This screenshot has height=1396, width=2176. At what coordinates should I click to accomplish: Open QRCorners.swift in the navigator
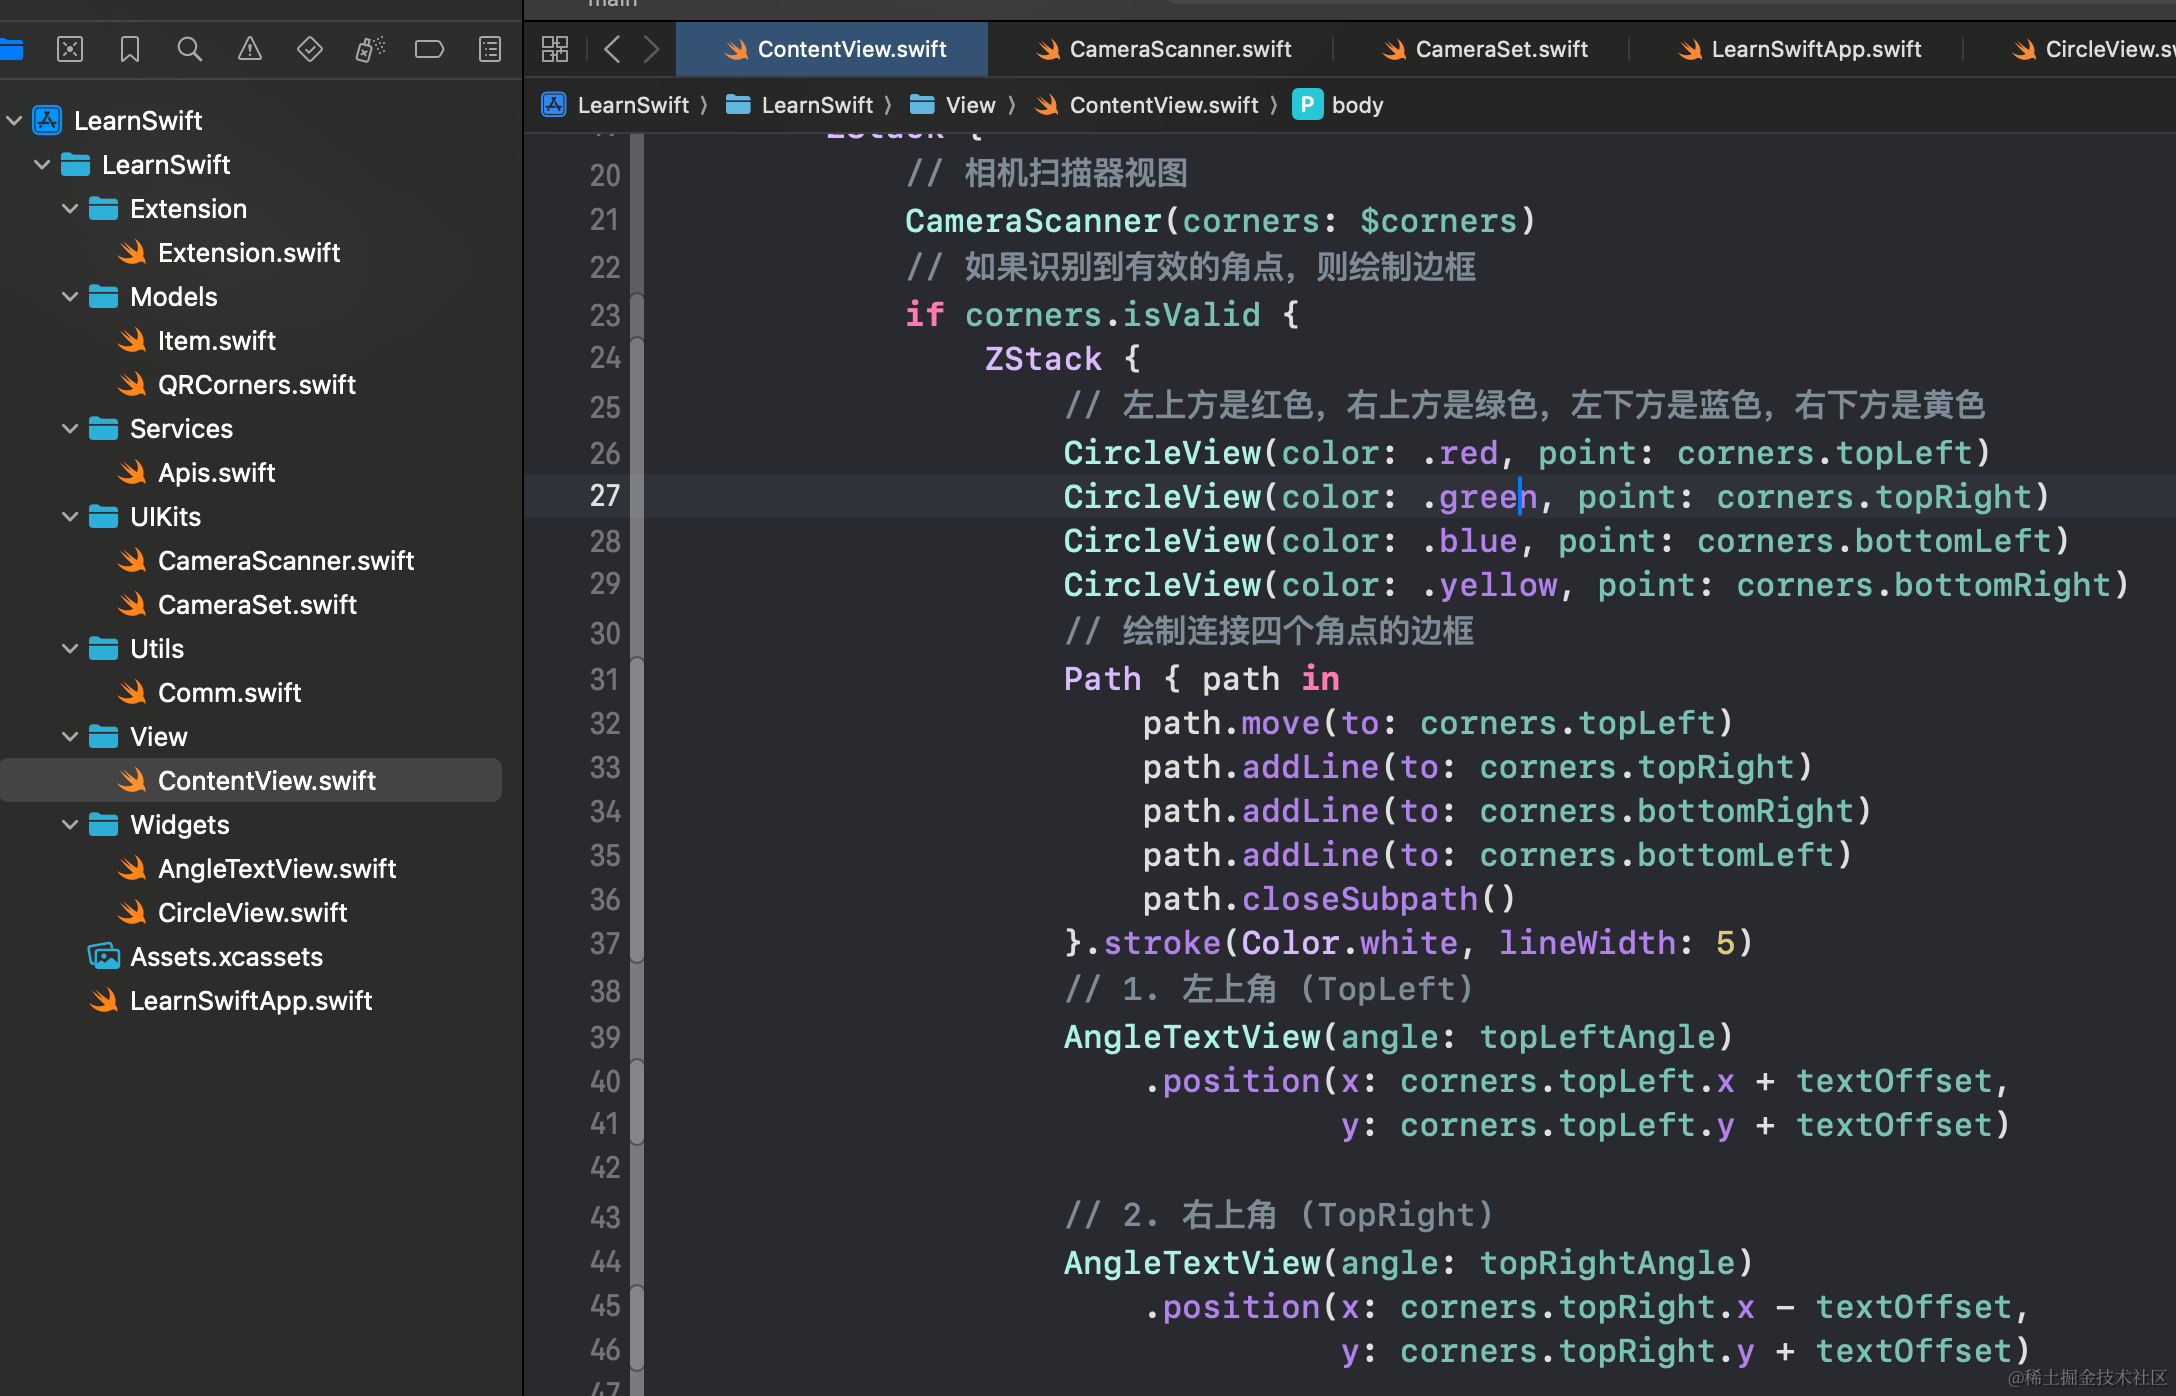[x=256, y=385]
